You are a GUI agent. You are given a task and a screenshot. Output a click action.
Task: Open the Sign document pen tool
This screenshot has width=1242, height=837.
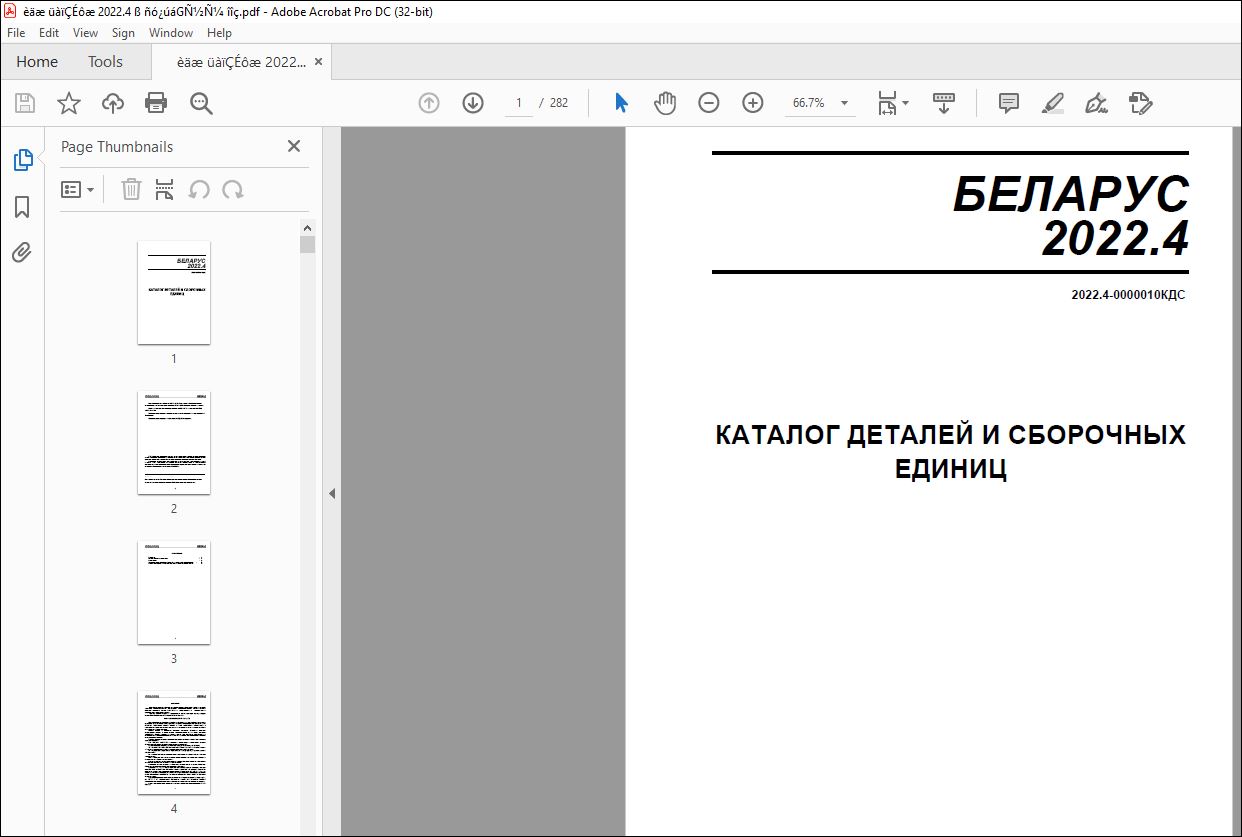tap(1096, 103)
